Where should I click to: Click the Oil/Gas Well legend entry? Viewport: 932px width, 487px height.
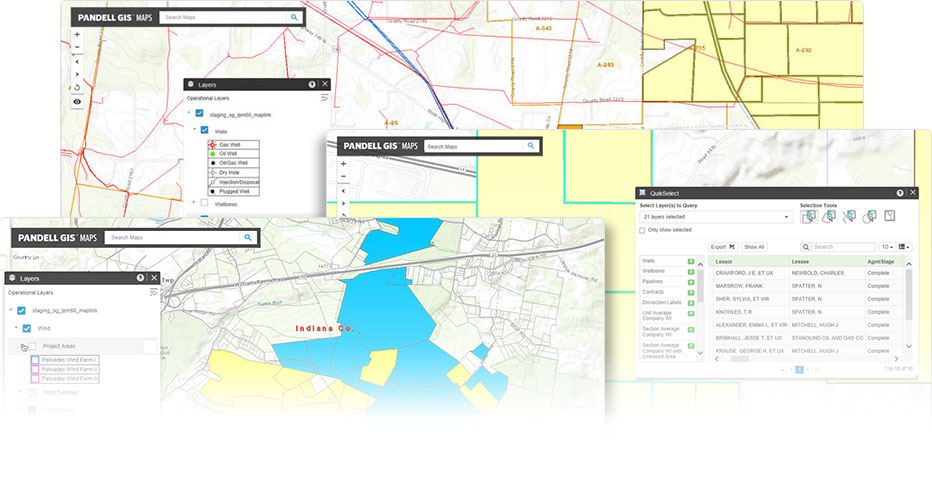click(x=234, y=162)
